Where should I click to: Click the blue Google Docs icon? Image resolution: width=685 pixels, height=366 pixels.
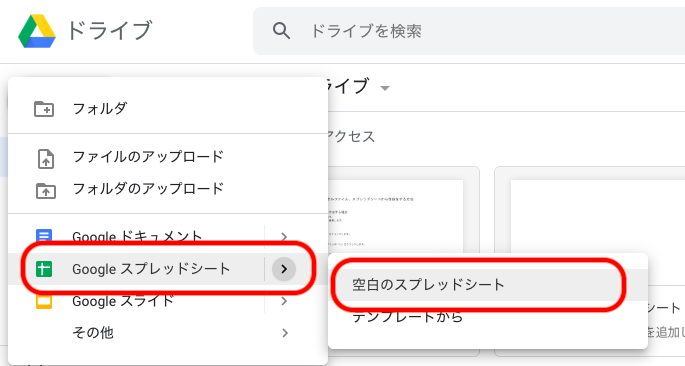44,236
